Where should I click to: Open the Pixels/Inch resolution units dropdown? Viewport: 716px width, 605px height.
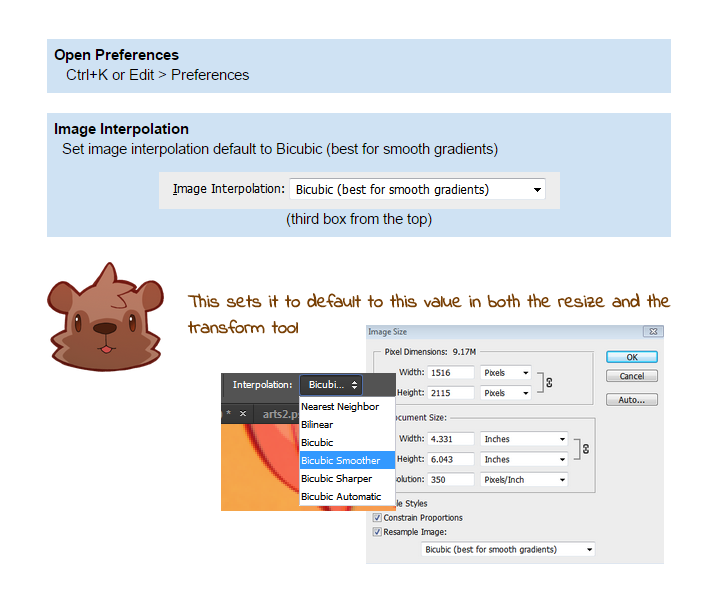tap(524, 479)
